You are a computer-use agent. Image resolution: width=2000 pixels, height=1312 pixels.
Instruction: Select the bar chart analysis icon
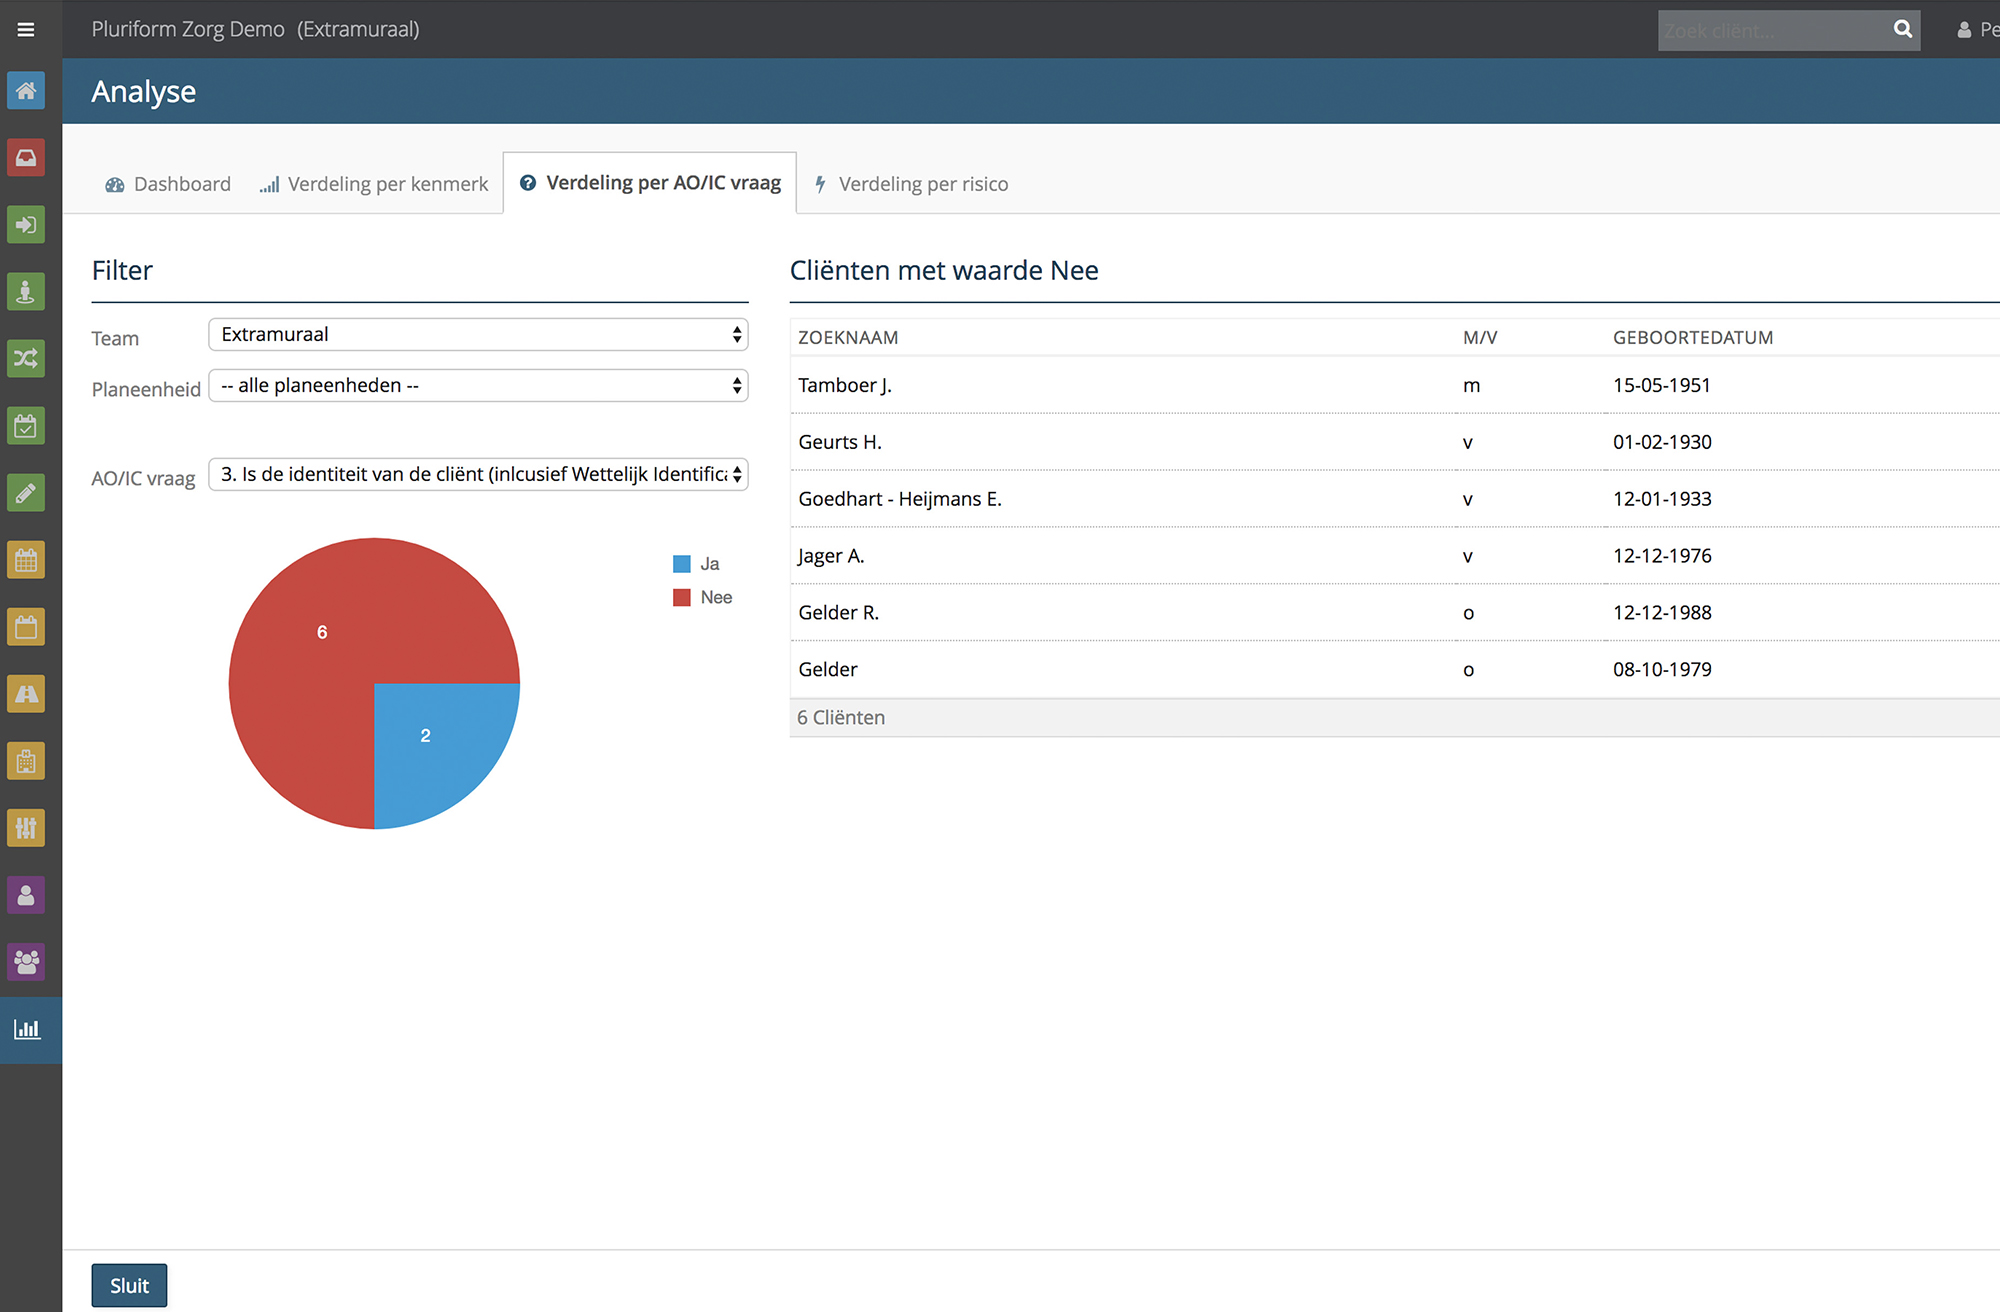pyautogui.click(x=27, y=1029)
